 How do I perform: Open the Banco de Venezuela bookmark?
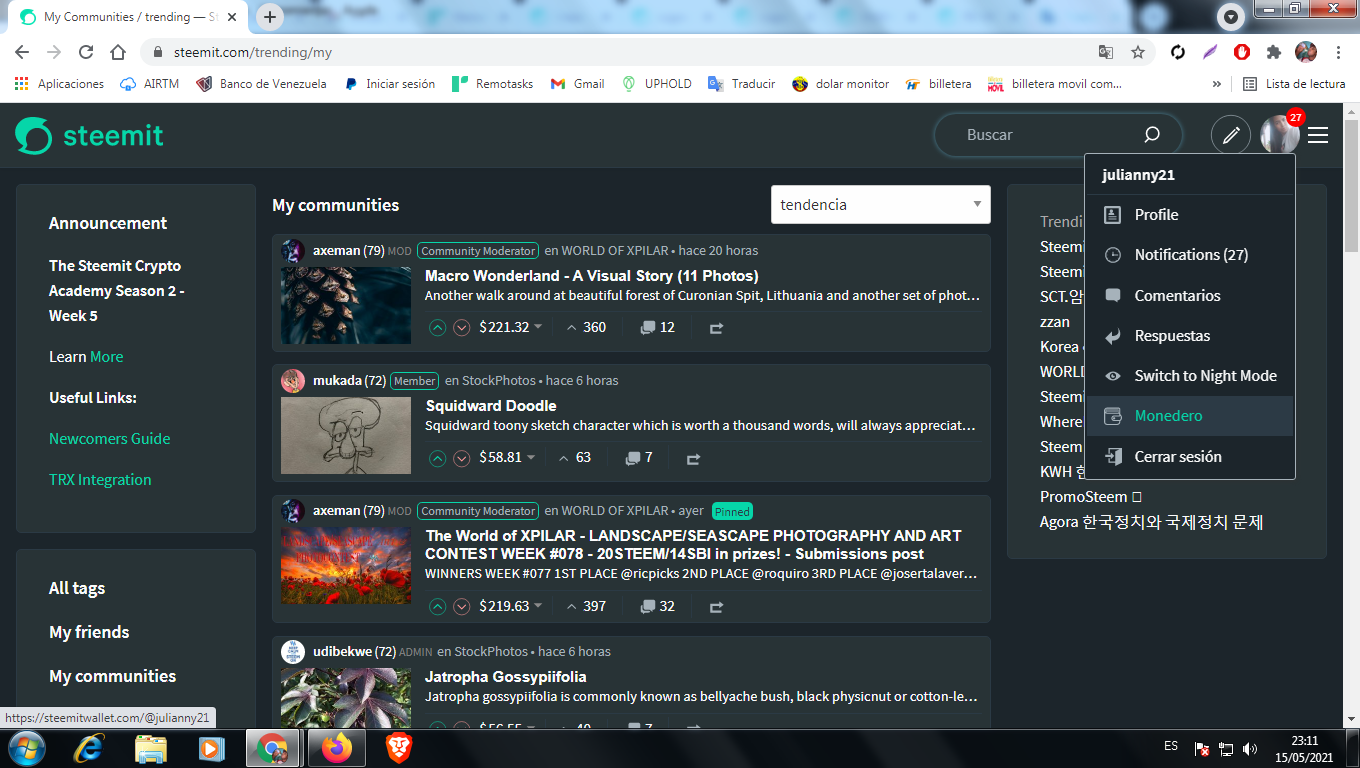[x=261, y=84]
